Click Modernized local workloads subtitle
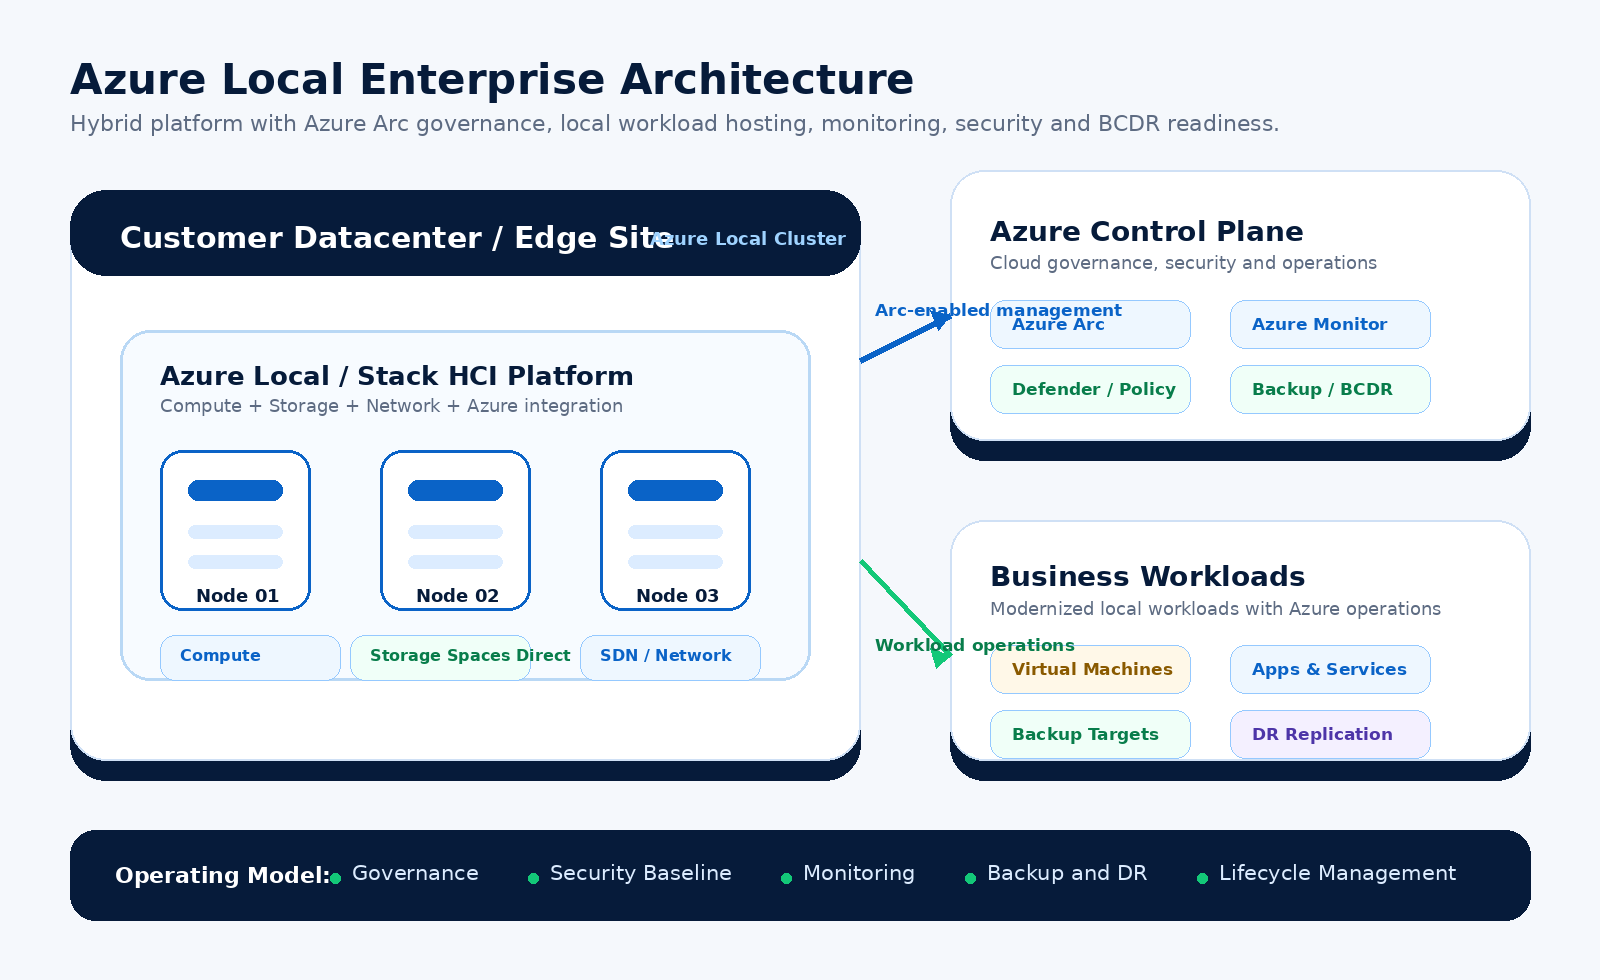 [1215, 609]
